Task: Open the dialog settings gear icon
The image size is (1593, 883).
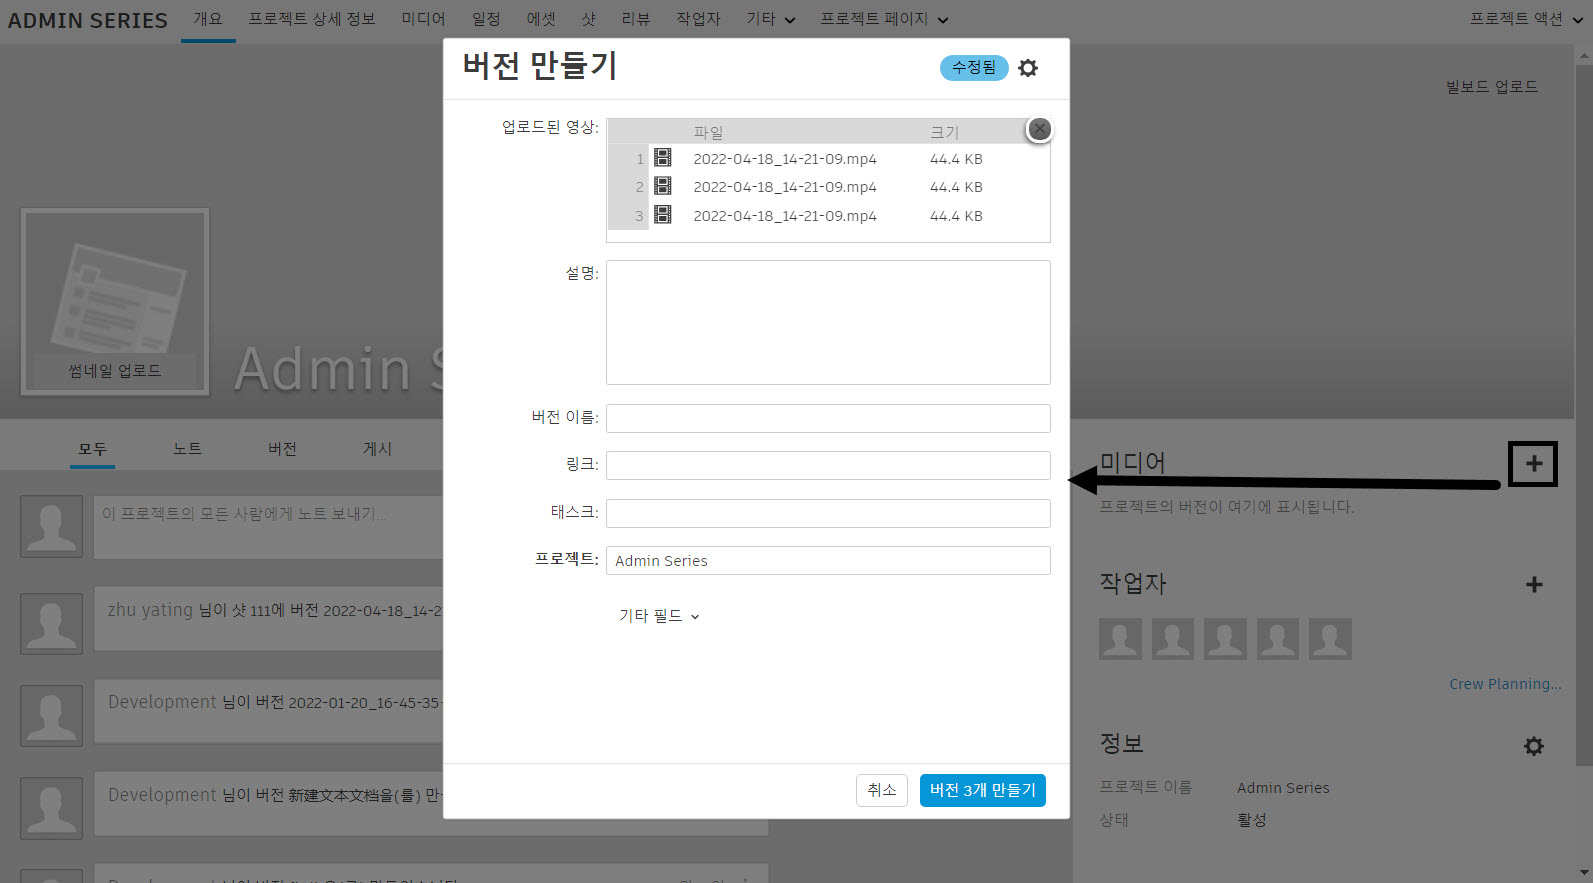Action: coord(1028,68)
